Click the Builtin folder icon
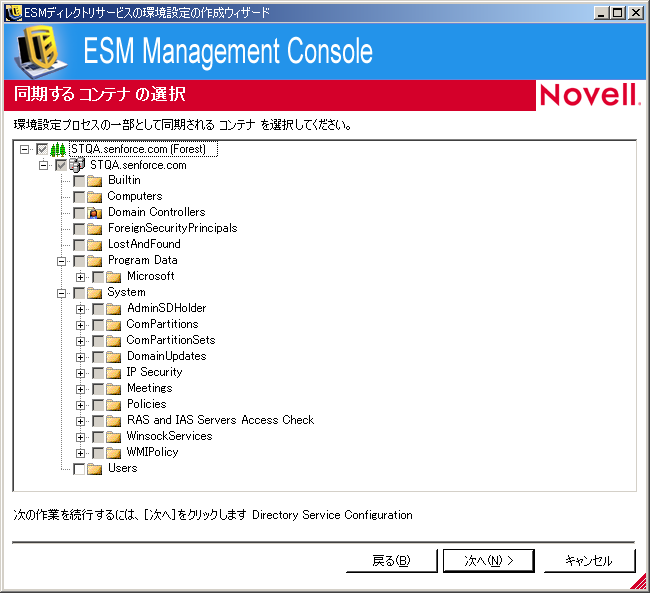Screen dimensions: 650x593 coord(95,181)
